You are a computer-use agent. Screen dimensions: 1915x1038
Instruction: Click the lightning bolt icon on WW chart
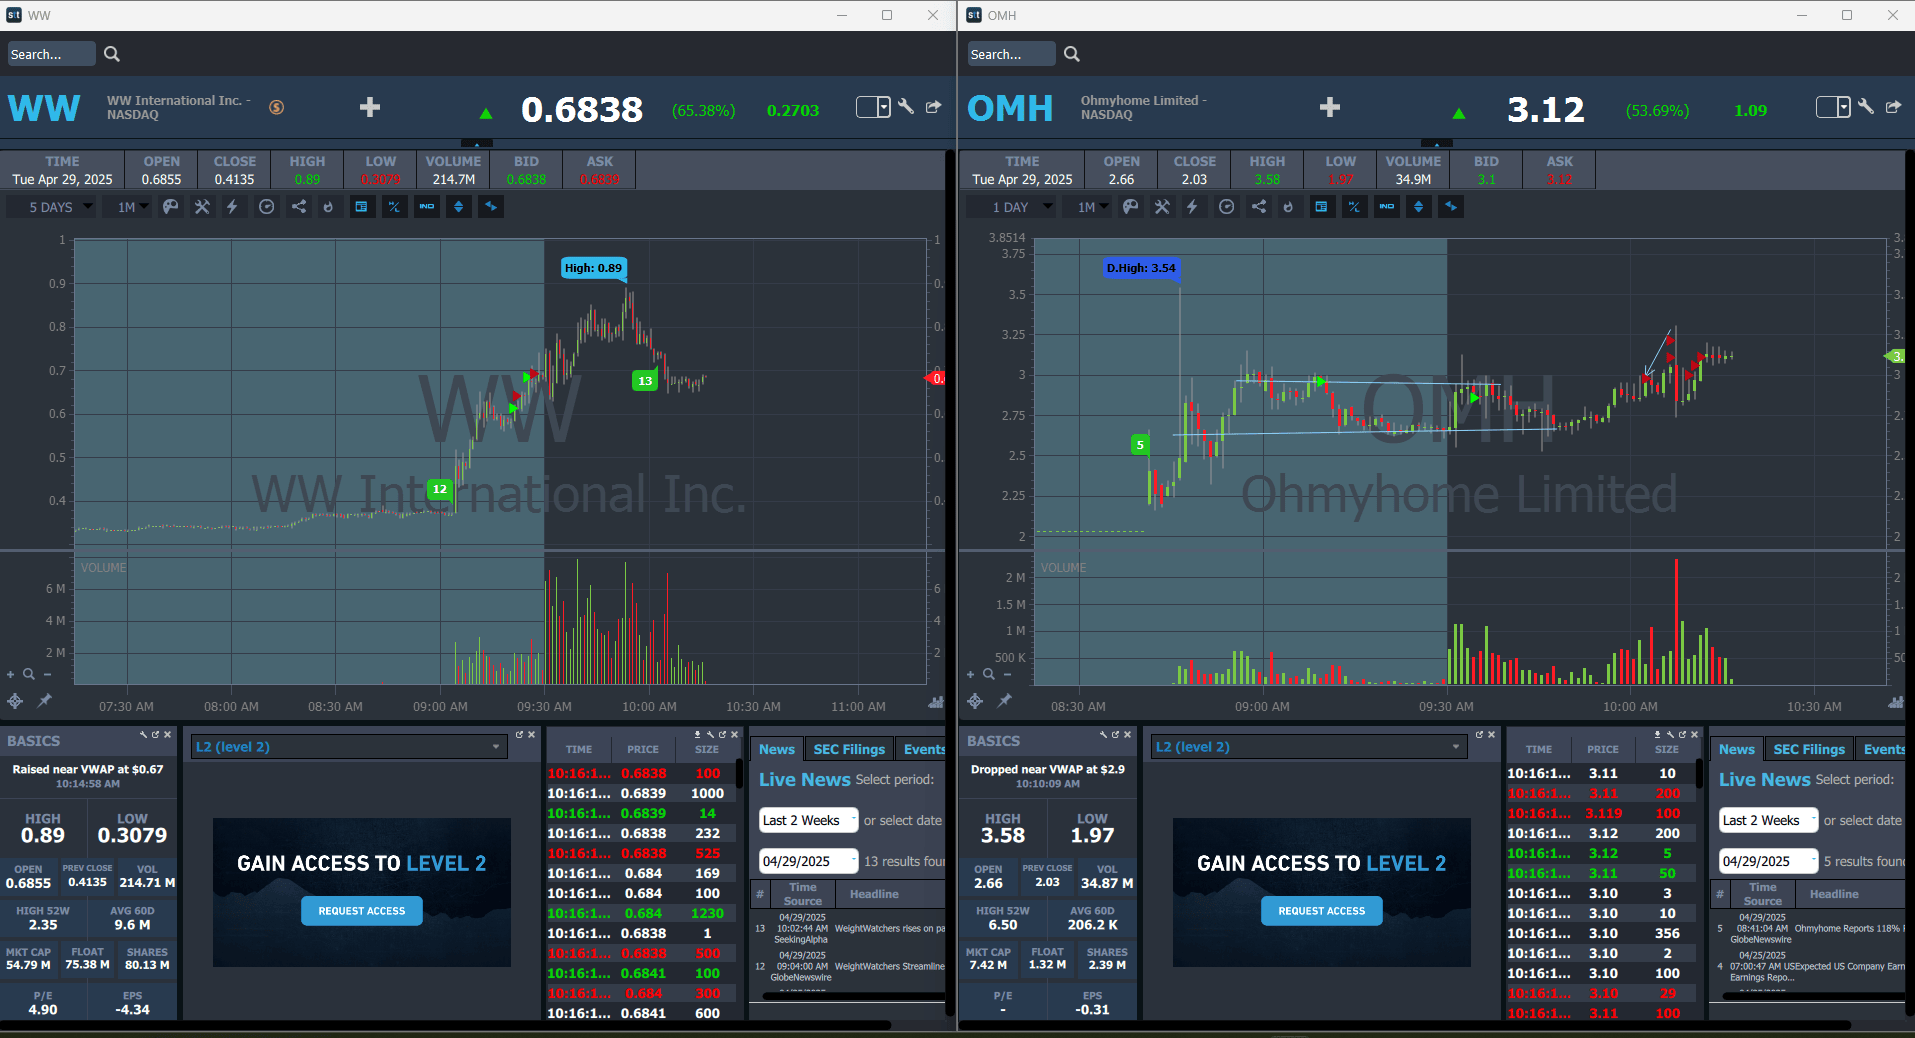point(232,207)
